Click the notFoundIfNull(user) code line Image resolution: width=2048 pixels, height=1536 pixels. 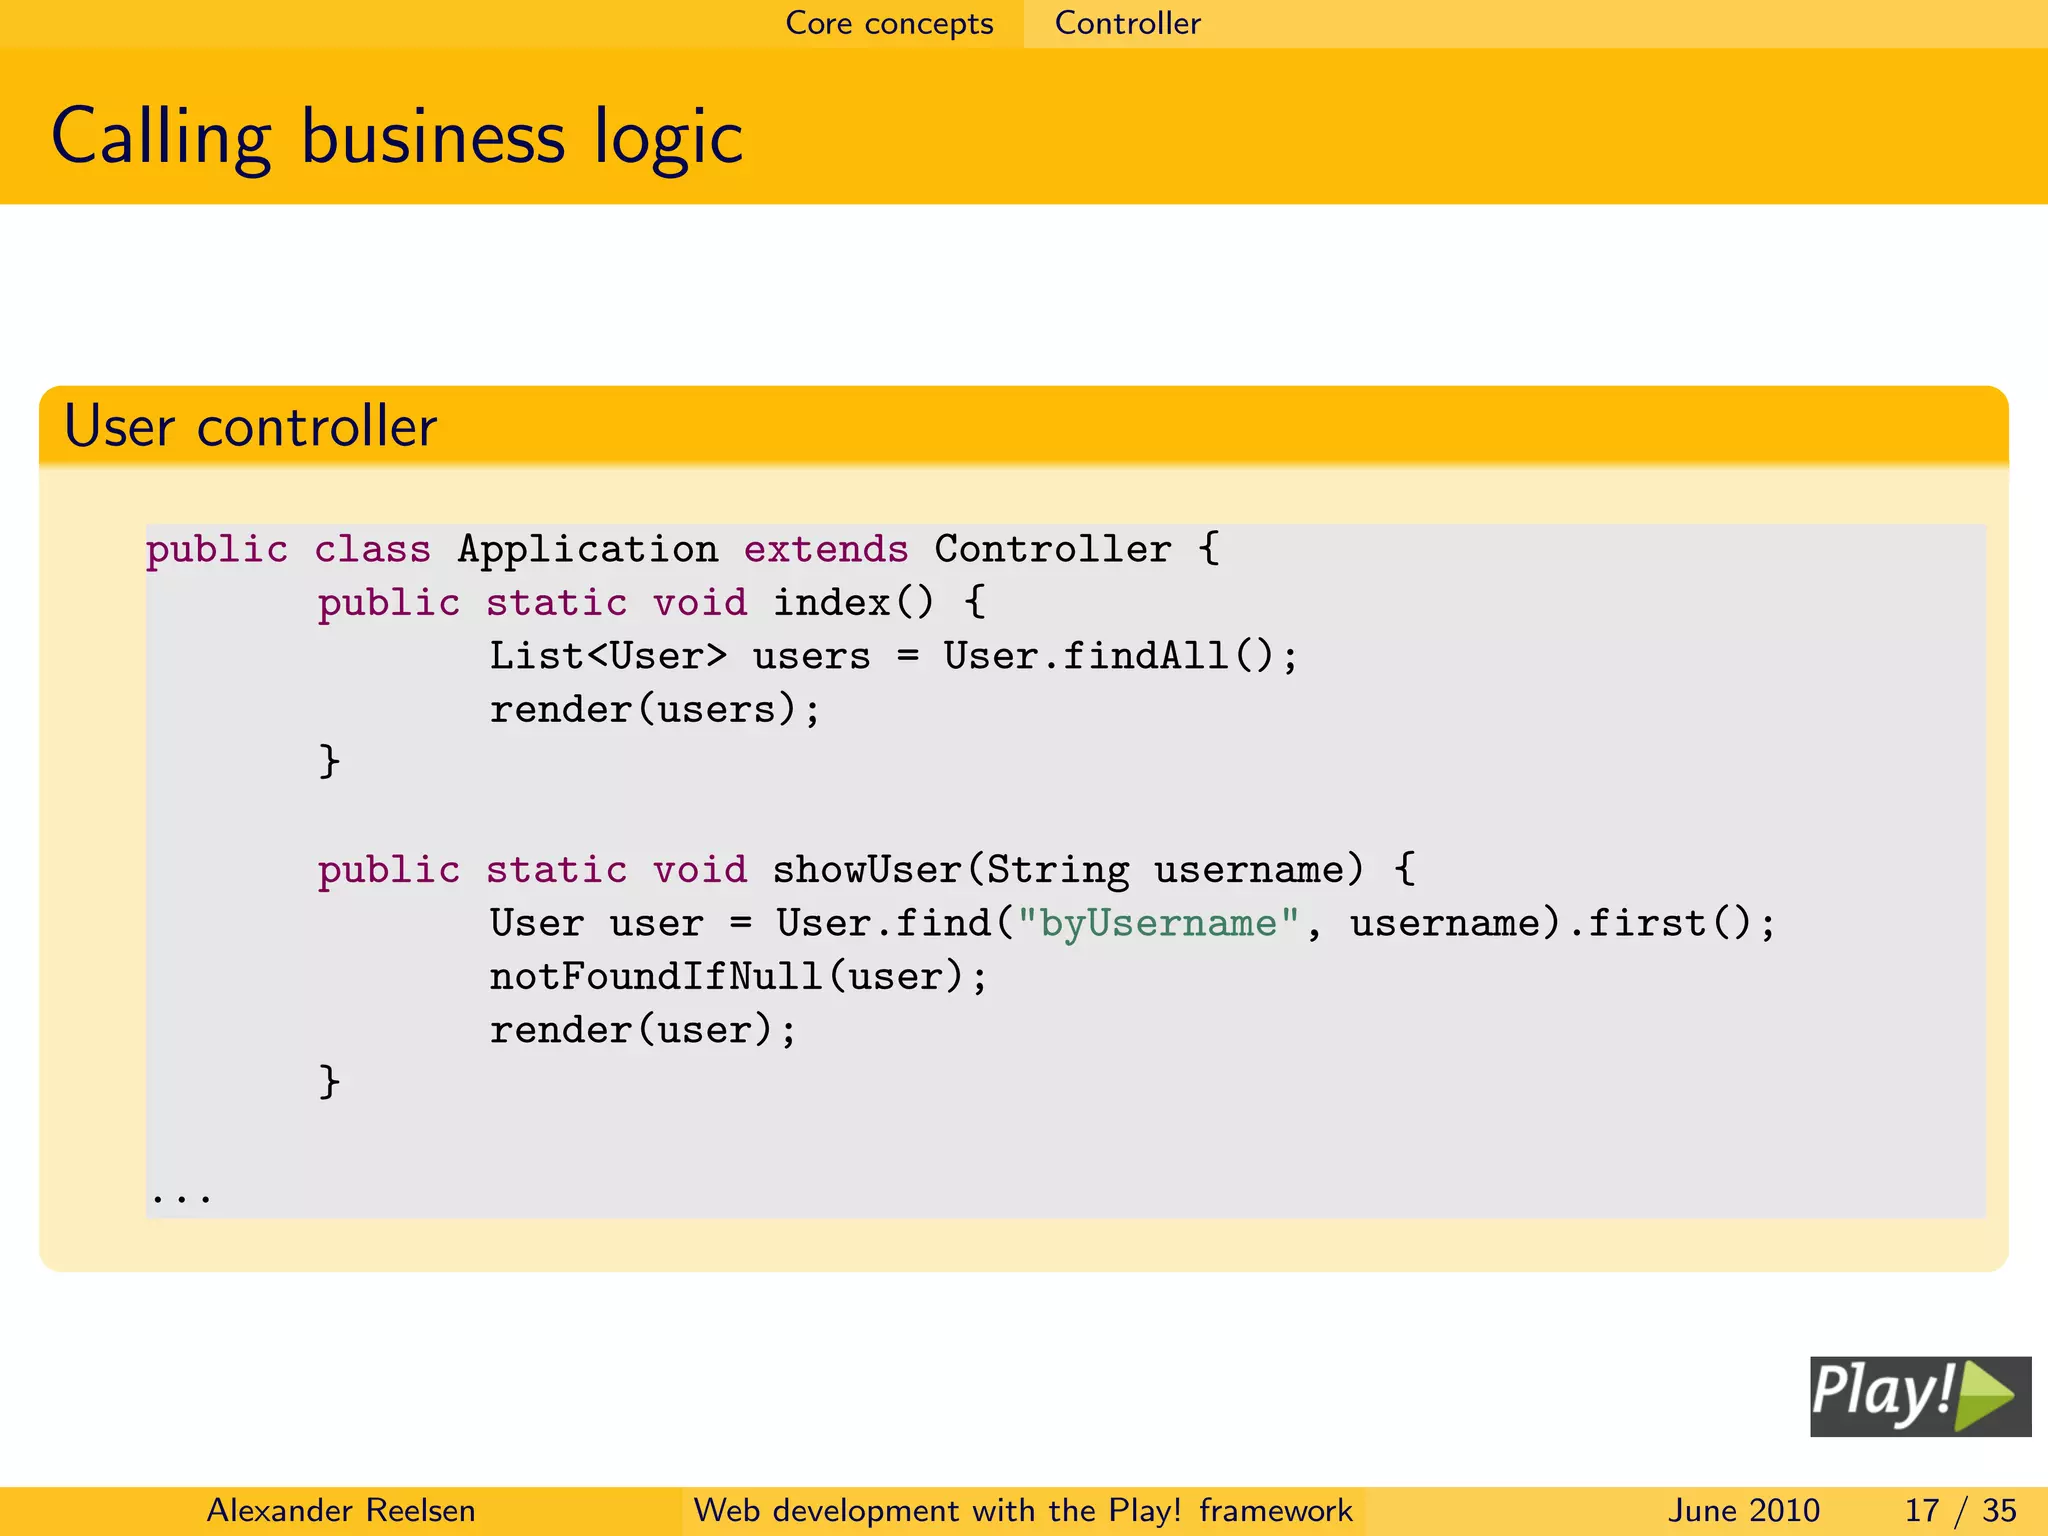point(738,976)
